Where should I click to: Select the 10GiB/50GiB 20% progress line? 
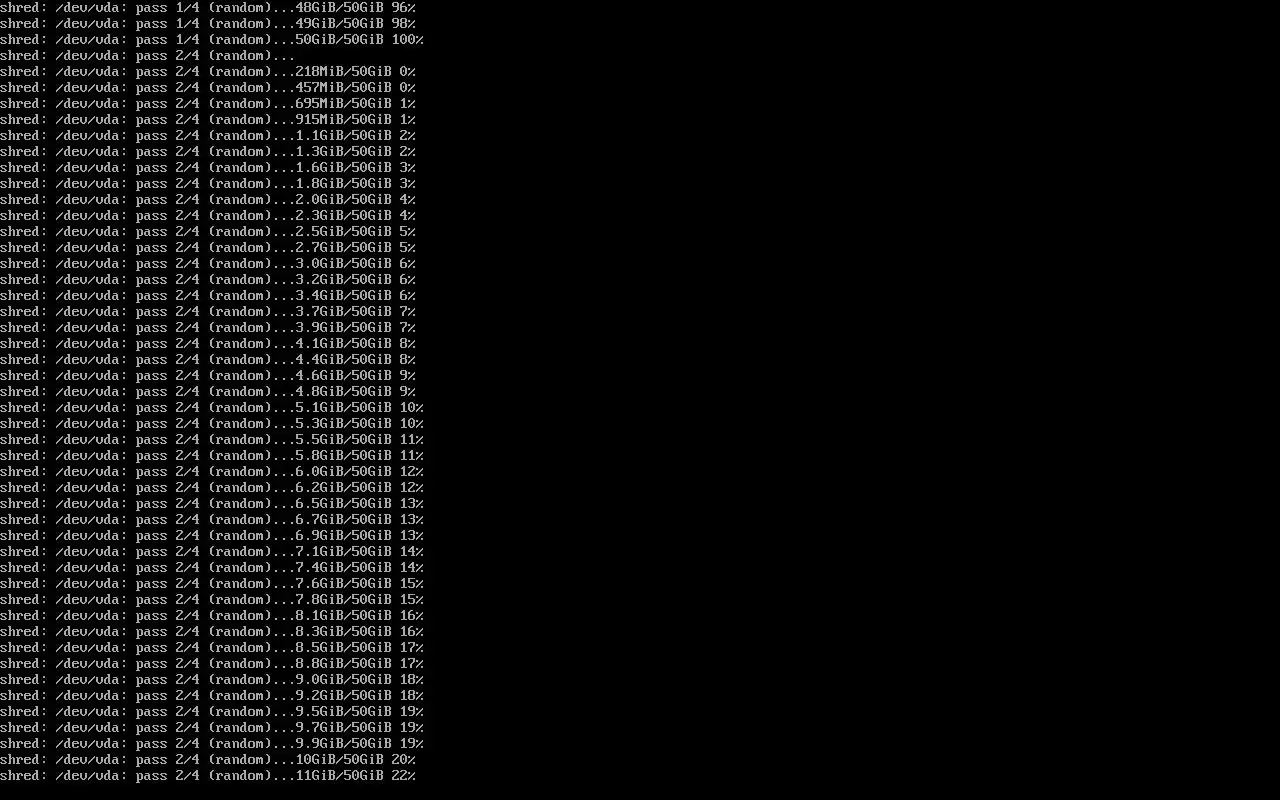(208, 760)
